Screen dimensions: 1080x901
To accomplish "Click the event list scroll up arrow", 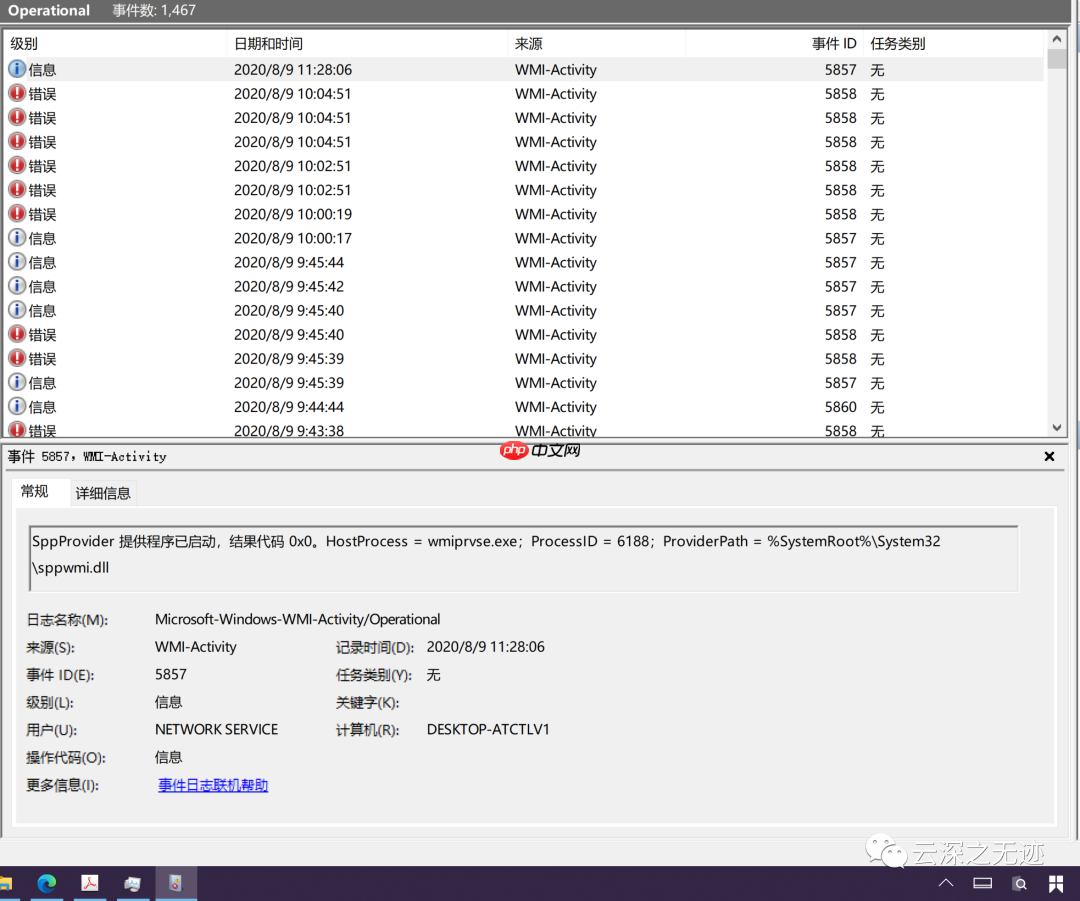I will [x=1057, y=39].
